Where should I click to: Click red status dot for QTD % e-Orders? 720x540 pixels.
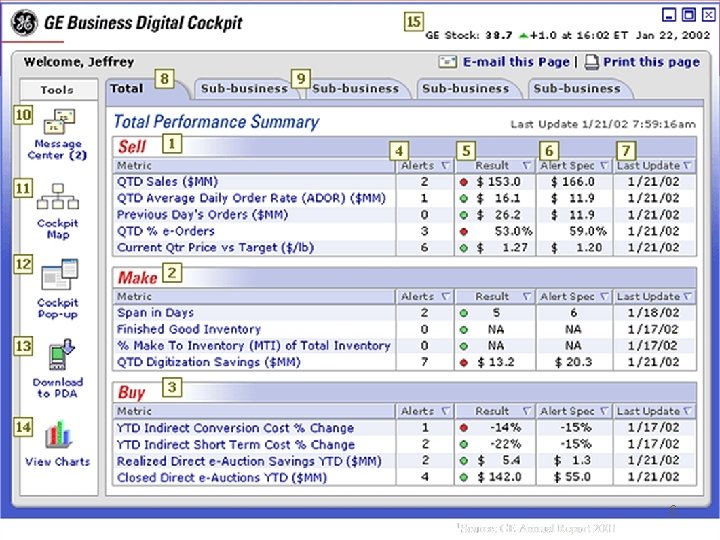pyautogui.click(x=464, y=231)
